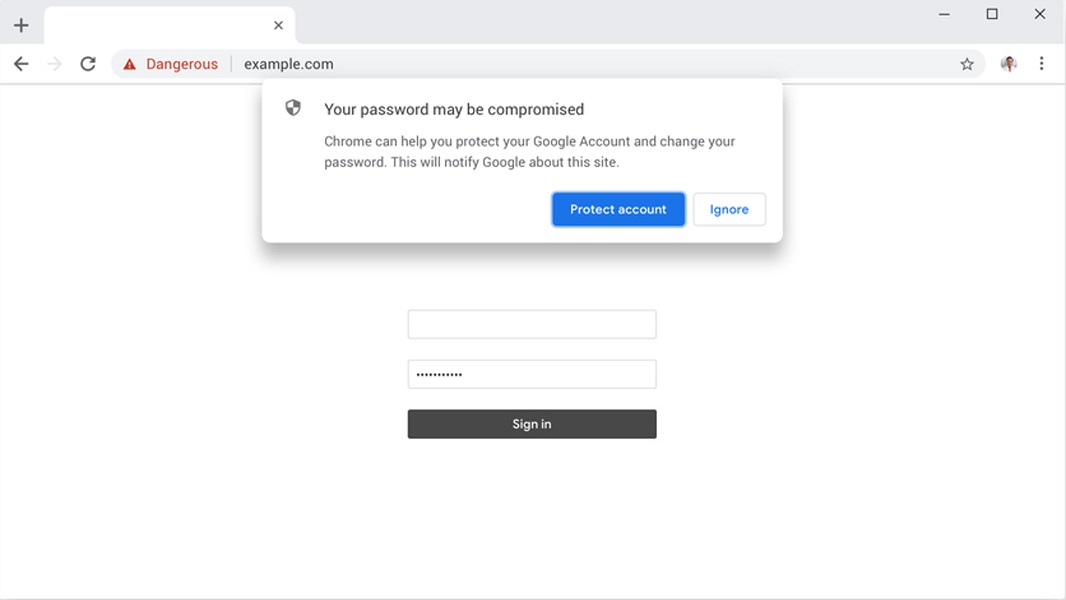Image resolution: width=1066 pixels, height=600 pixels.
Task: Click the username input field
Action: [x=532, y=324]
